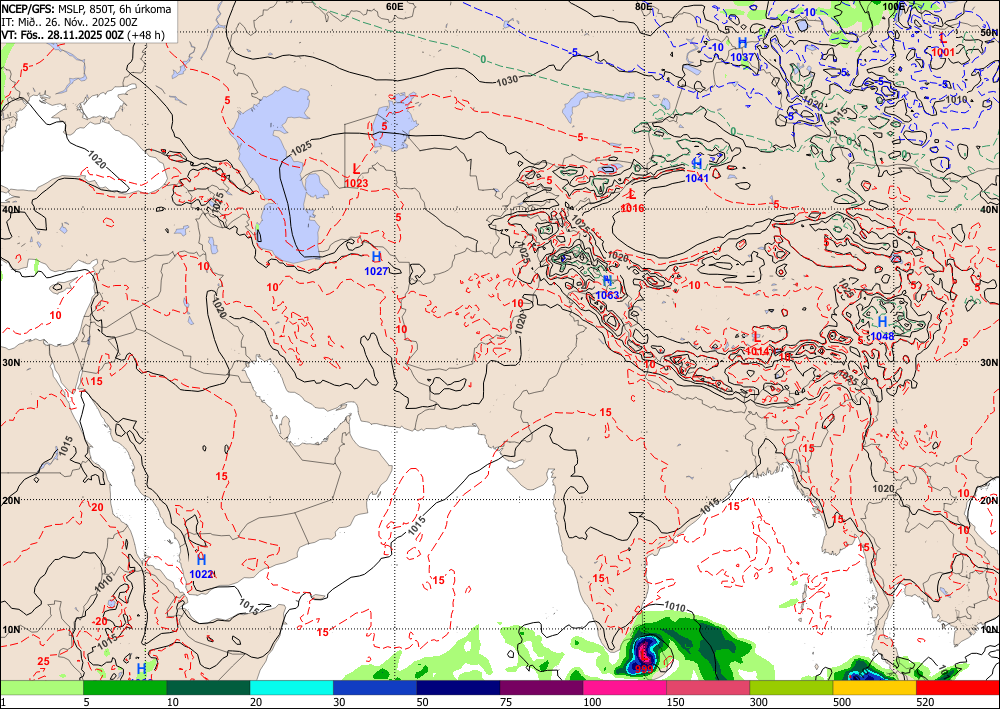Click the red L symbol above 1016

coord(632,194)
